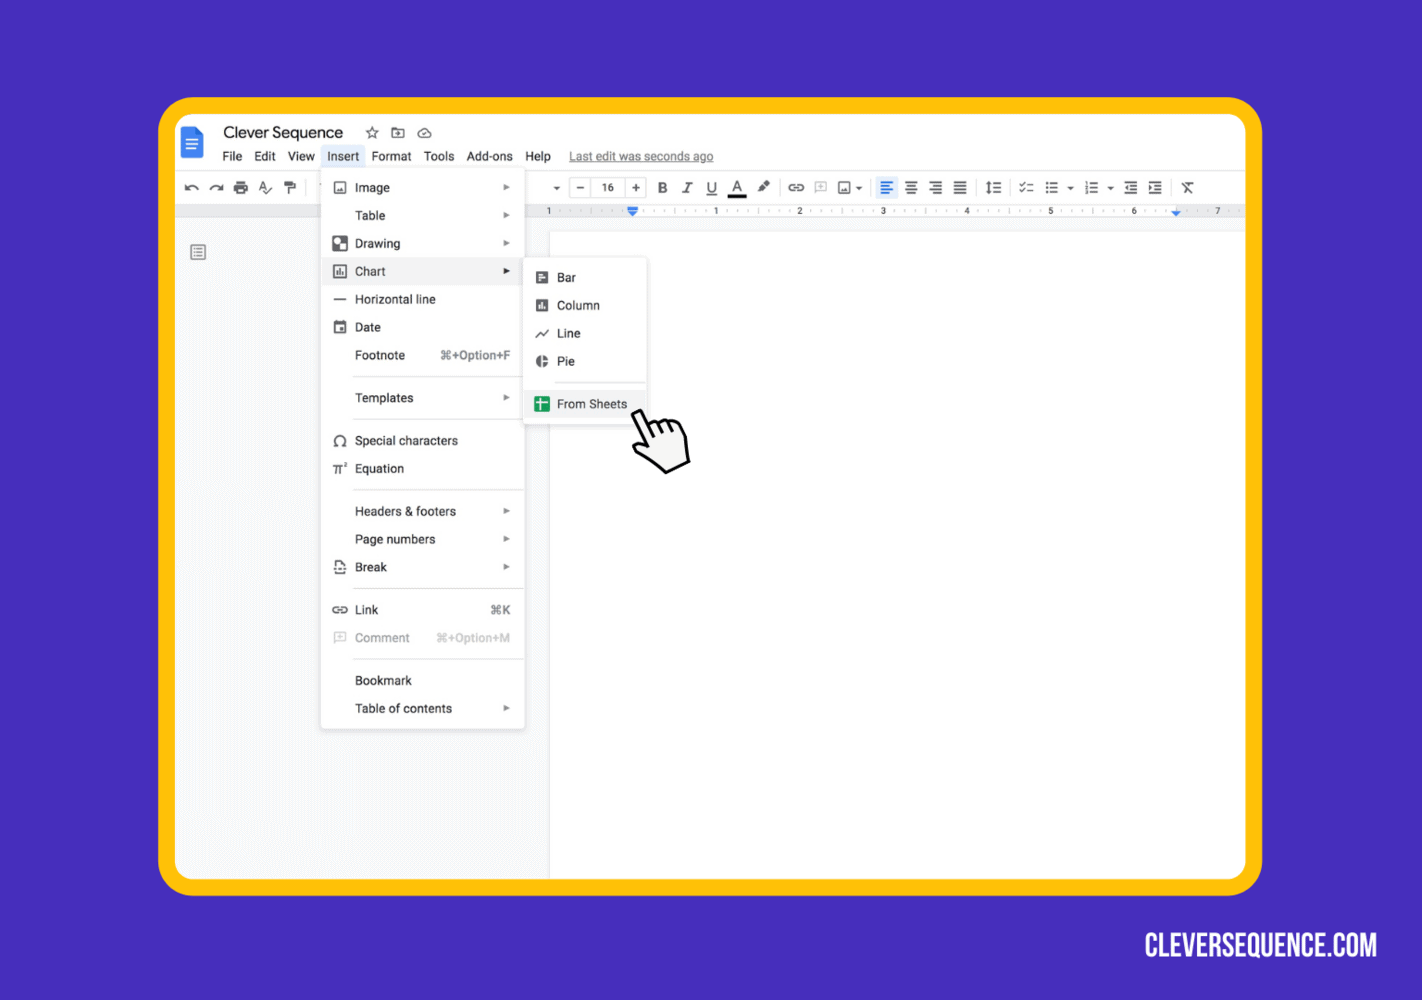The width and height of the screenshot is (1422, 1000).
Task: Enable center alignment
Action: [911, 187]
